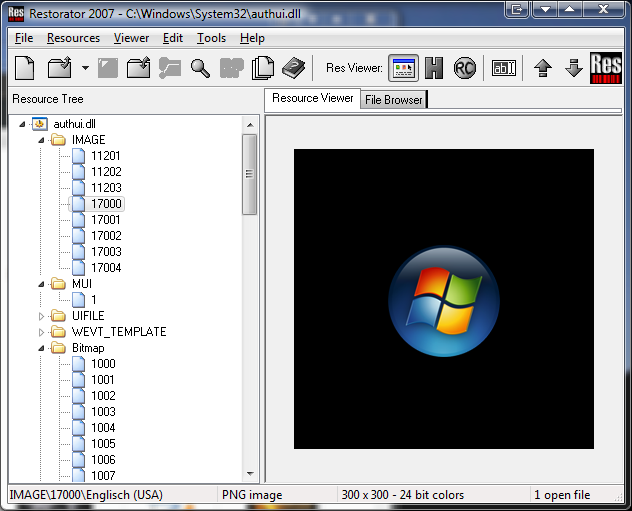Click the grayed Grab resources icon
The image size is (632, 511).
170,68
